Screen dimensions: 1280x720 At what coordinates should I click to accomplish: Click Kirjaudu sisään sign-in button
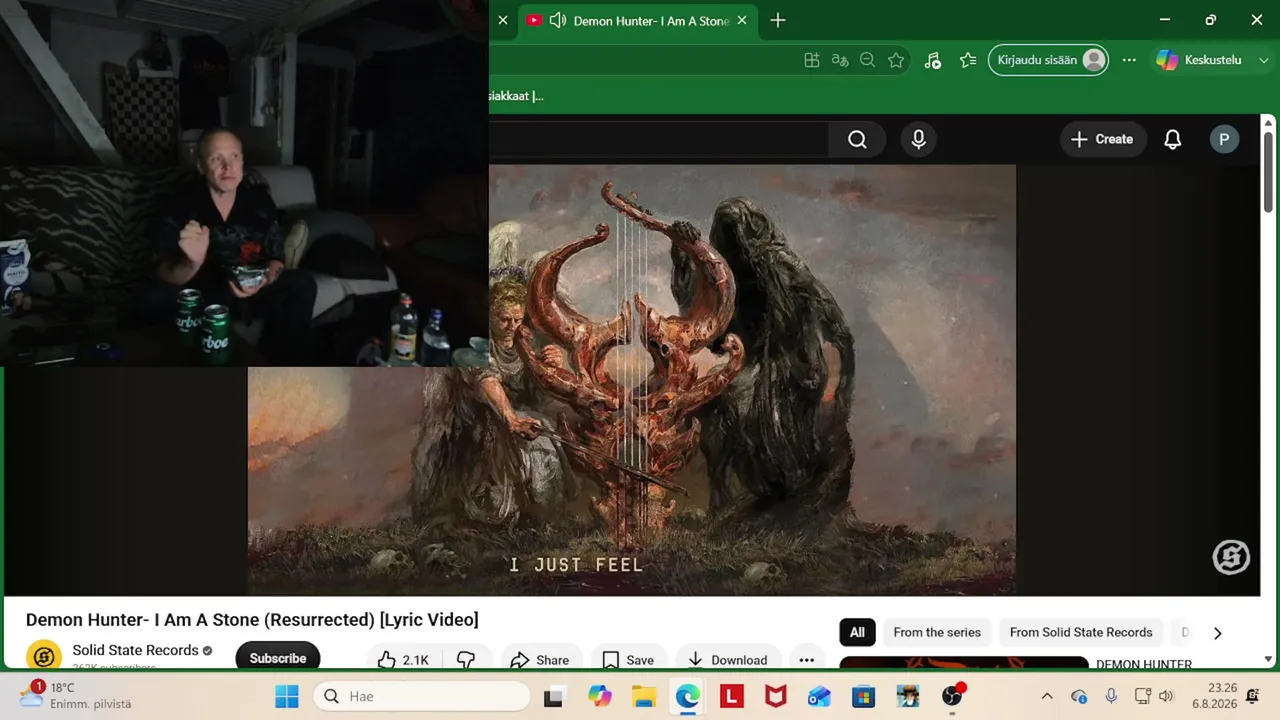tap(1048, 60)
